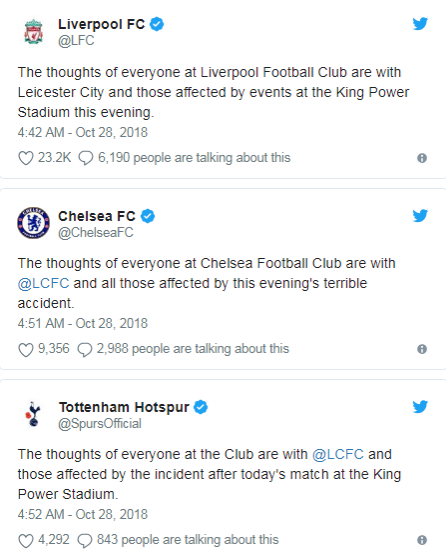Like the Liverpool FC tweet with heart icon
Screen dimensions: 446x556
[x=26, y=158]
